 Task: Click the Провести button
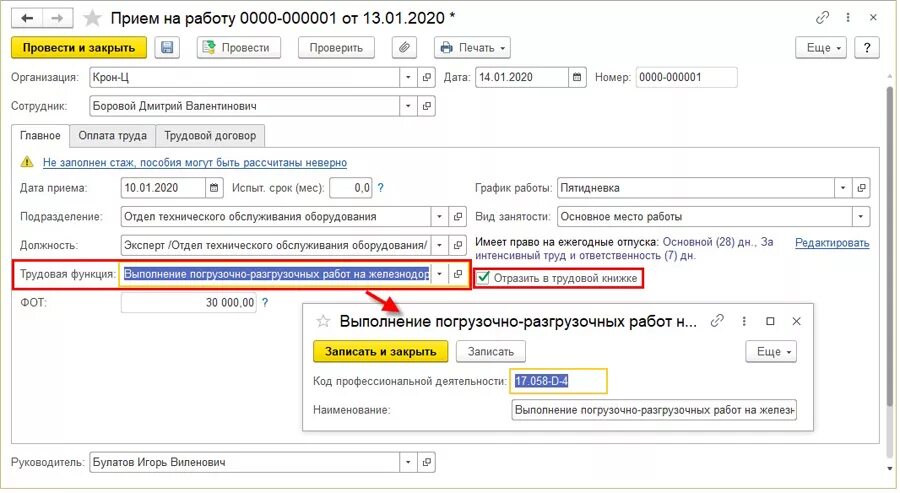[x=239, y=48]
